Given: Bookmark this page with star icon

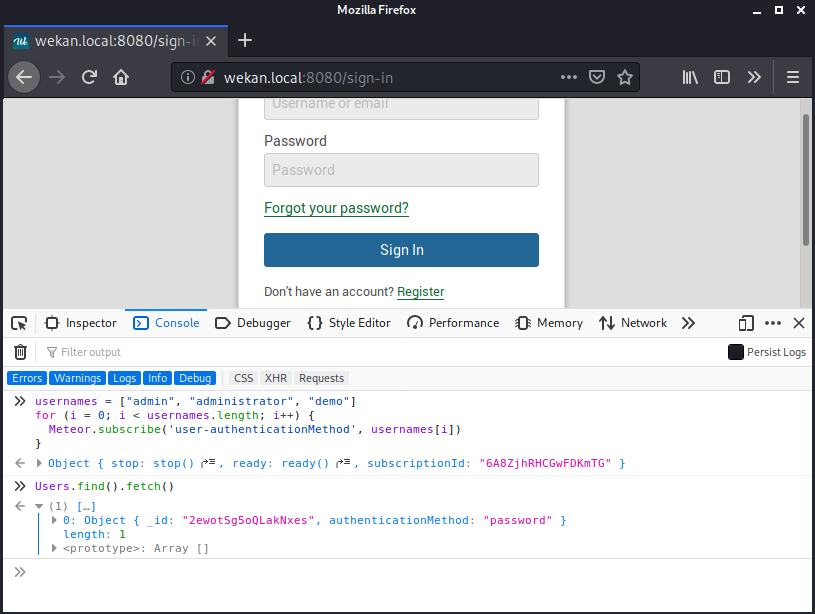Looking at the screenshot, I should [625, 77].
